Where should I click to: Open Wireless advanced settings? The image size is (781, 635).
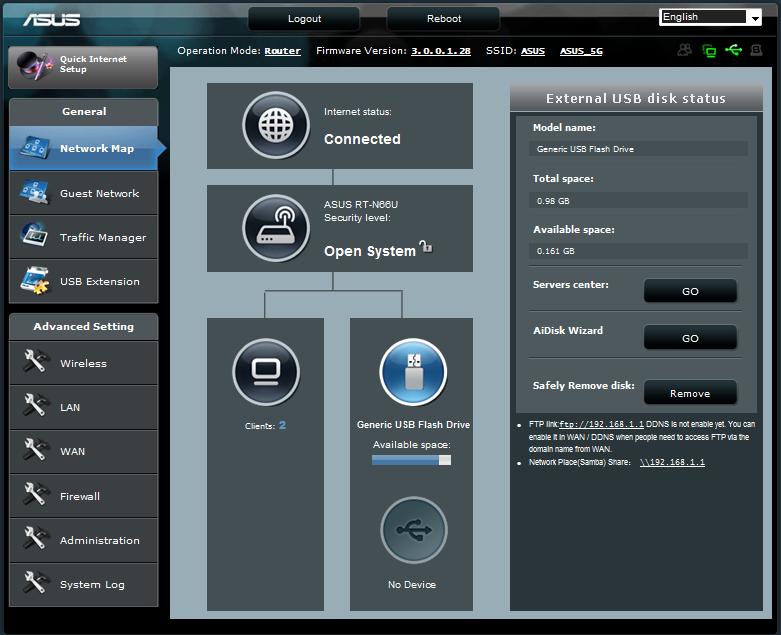pyautogui.click(x=84, y=363)
